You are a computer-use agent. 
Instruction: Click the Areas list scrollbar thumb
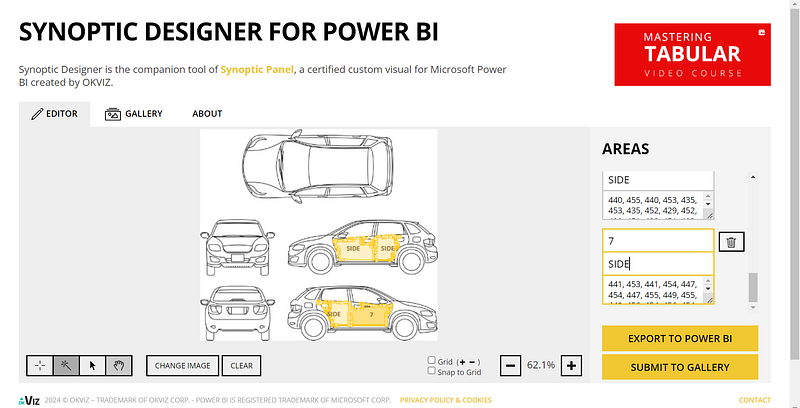tap(753, 288)
